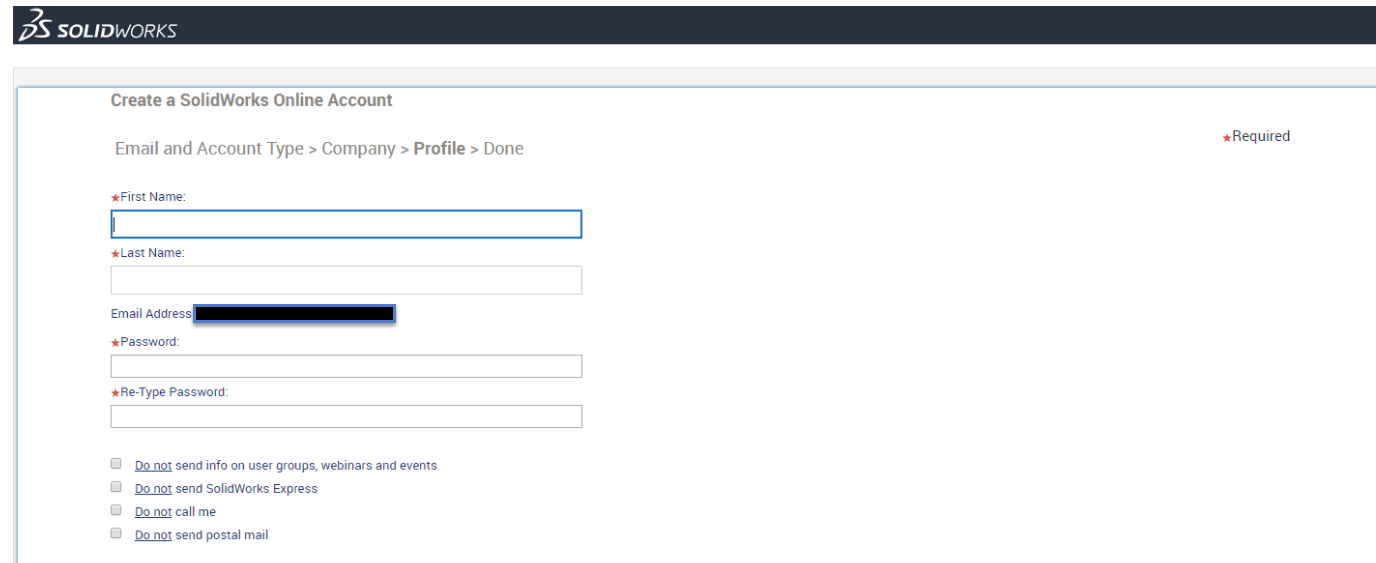Screen dimensions: 1376x563
Task: Check 'Do not send info on user groups' box
Action: 116,464
